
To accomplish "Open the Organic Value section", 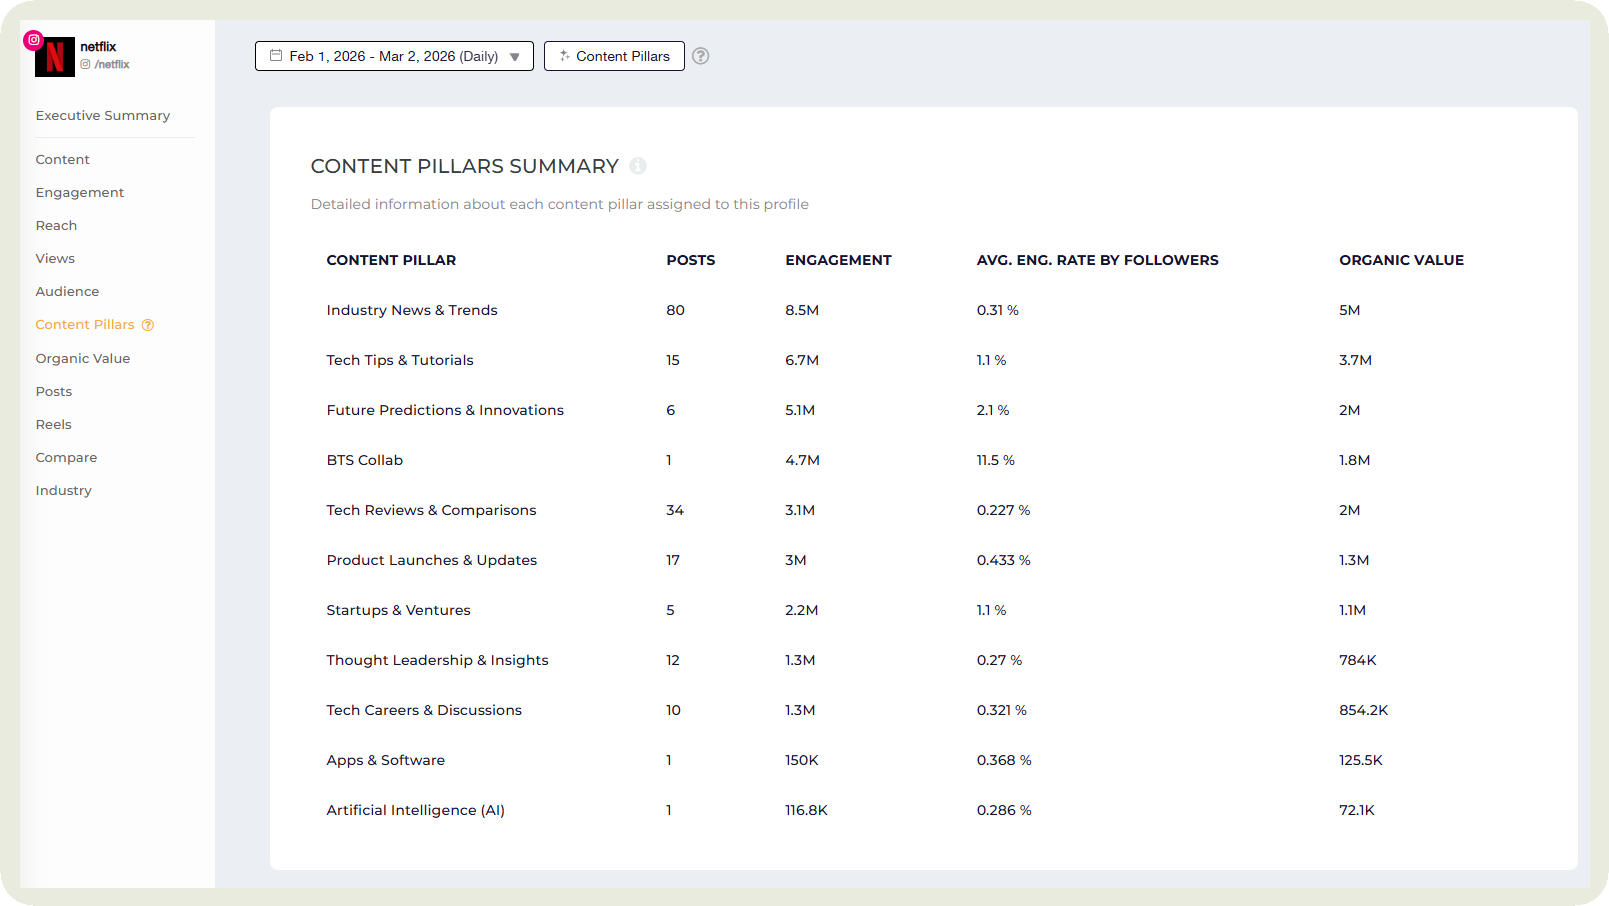I will pyautogui.click(x=83, y=358).
